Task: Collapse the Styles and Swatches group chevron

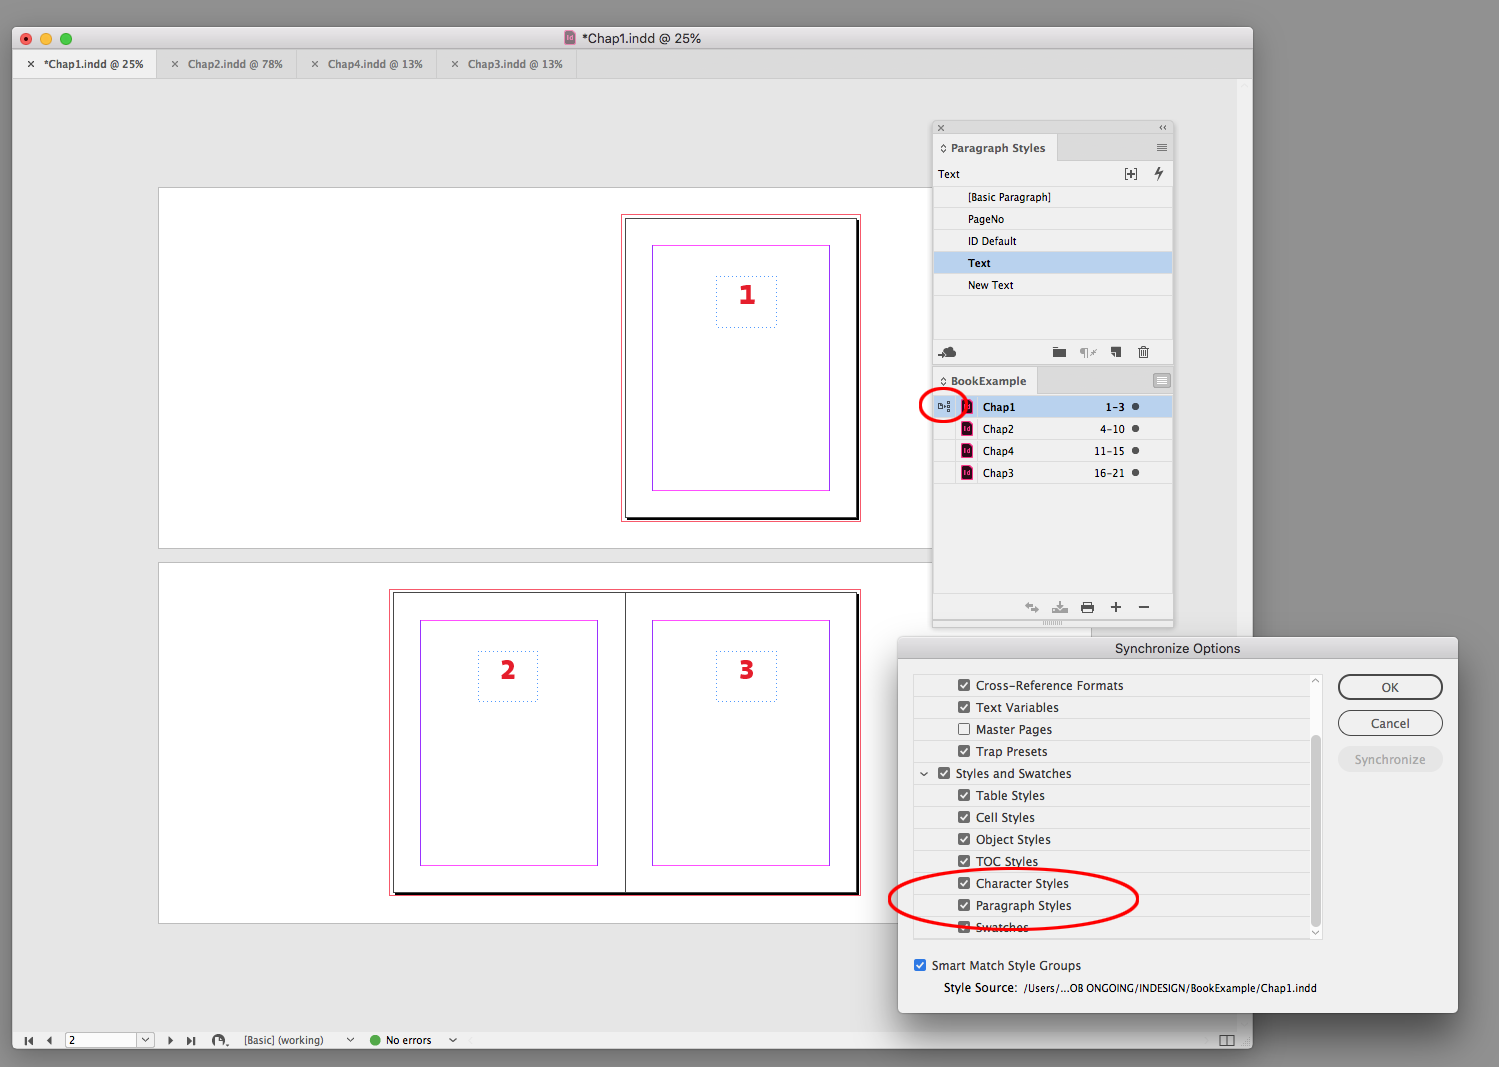Action: pyautogui.click(x=924, y=774)
